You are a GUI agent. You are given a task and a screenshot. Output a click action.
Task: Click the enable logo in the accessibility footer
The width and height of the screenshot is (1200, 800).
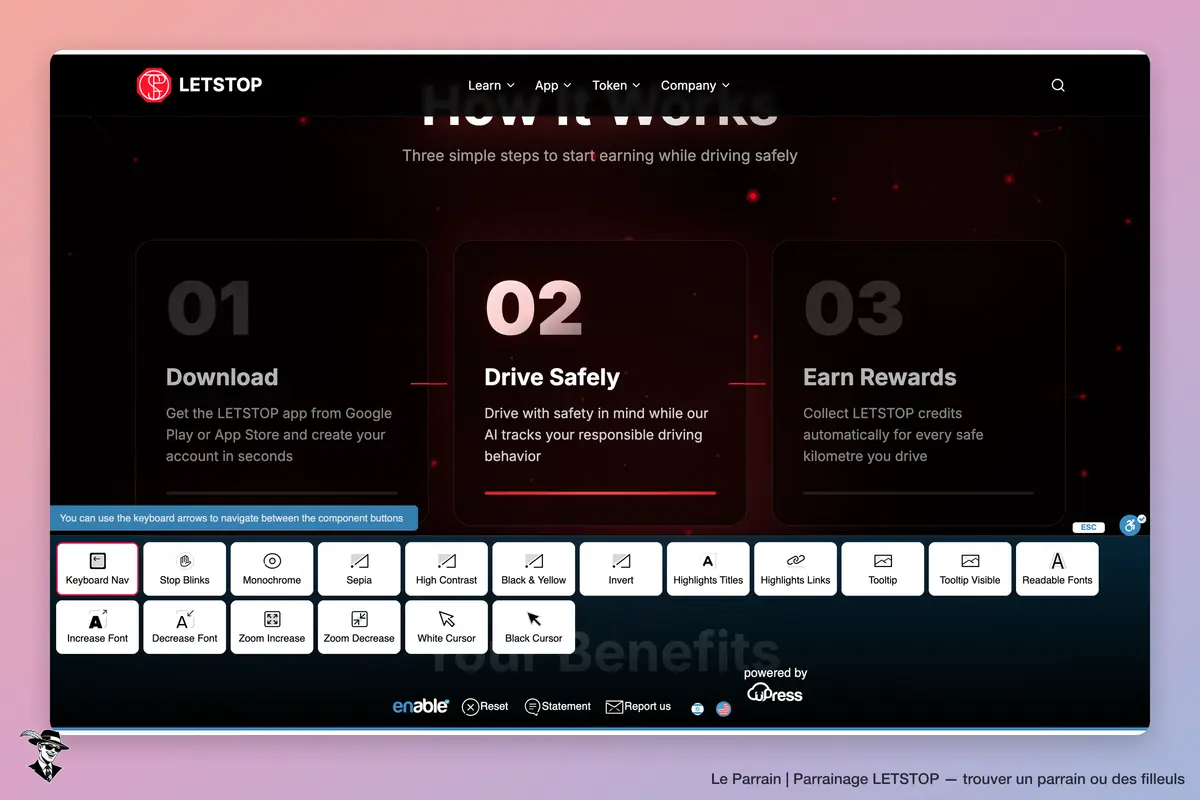pyautogui.click(x=420, y=706)
